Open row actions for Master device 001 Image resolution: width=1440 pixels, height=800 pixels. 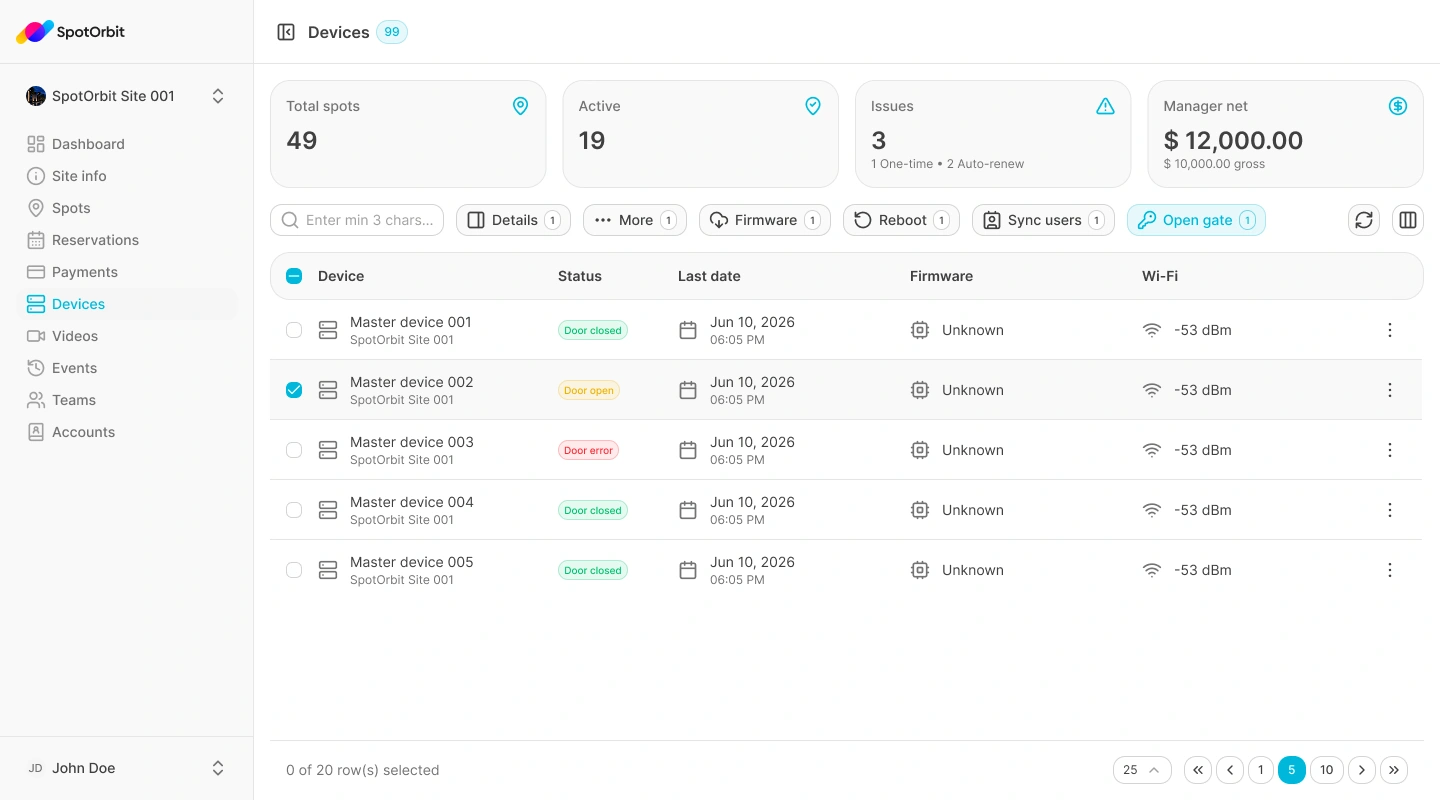coord(1390,330)
